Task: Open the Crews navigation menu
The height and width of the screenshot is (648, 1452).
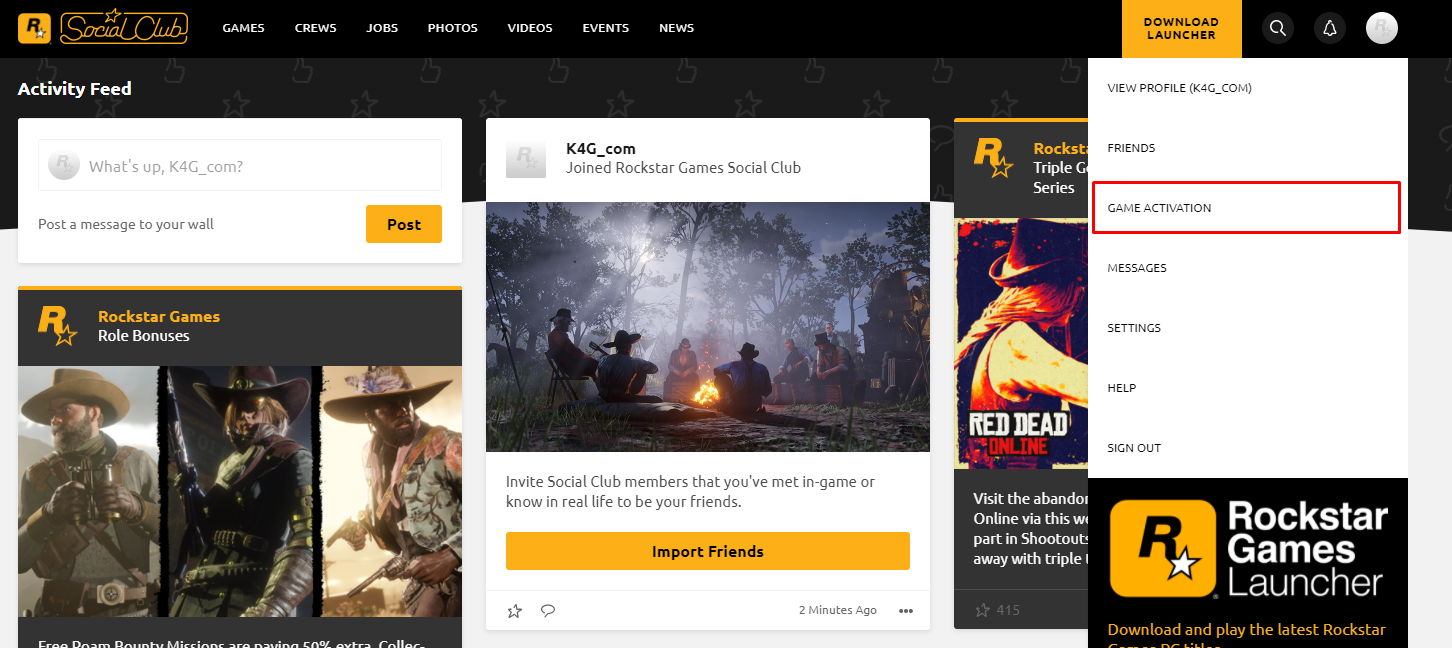Action: click(315, 28)
